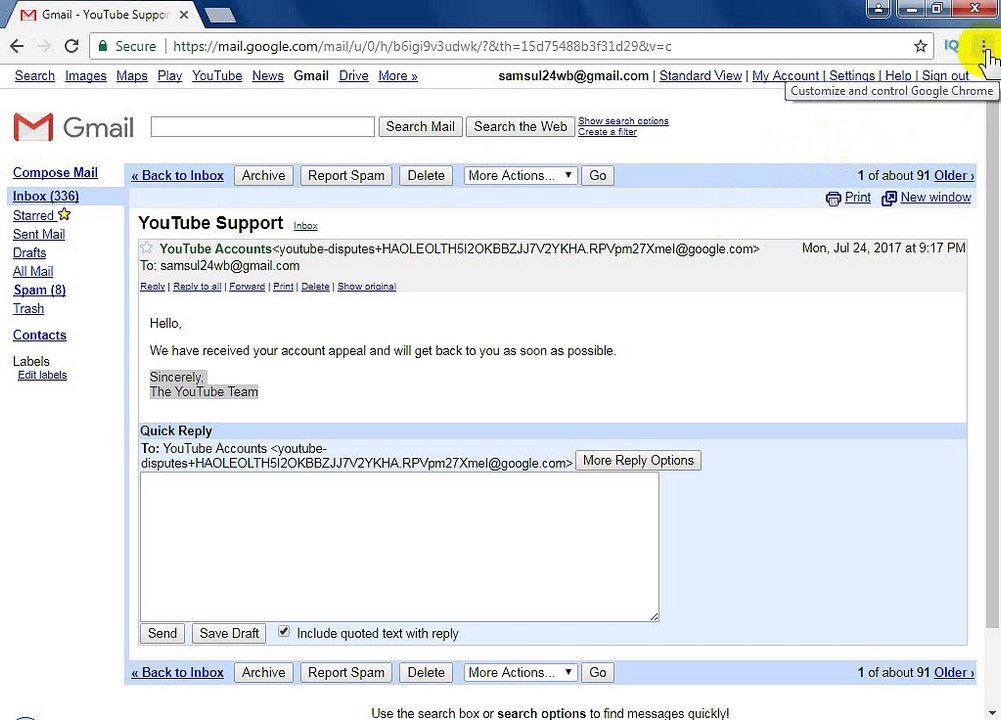Click the Gmail search input field
This screenshot has width=1001, height=720.
click(x=262, y=126)
